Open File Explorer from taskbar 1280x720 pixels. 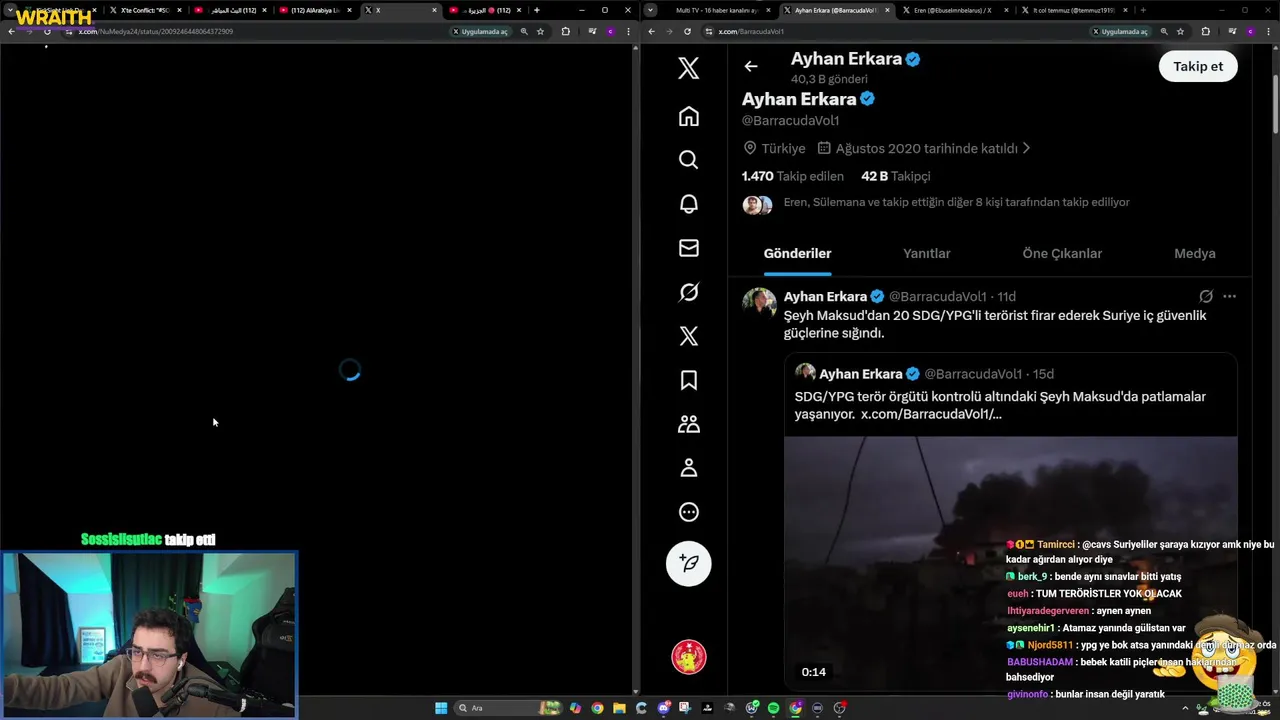(x=619, y=708)
